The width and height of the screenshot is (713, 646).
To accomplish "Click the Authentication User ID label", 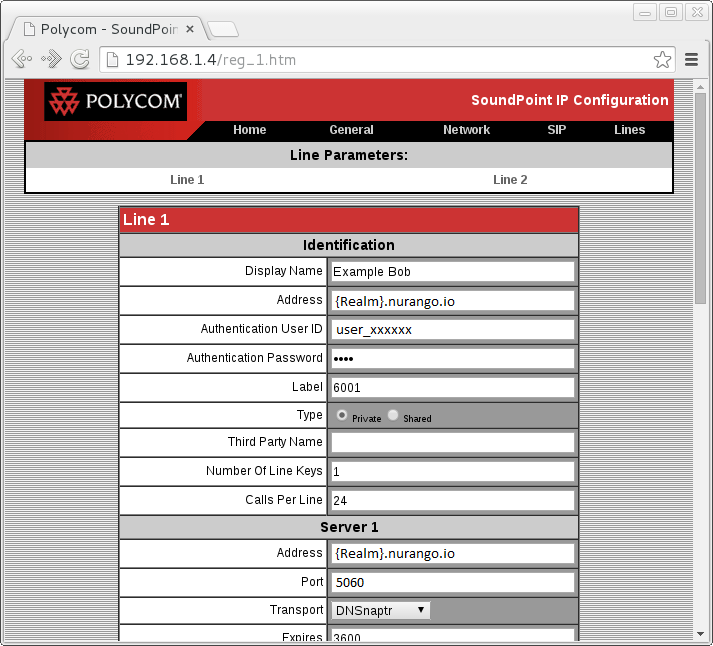I will 261,329.
